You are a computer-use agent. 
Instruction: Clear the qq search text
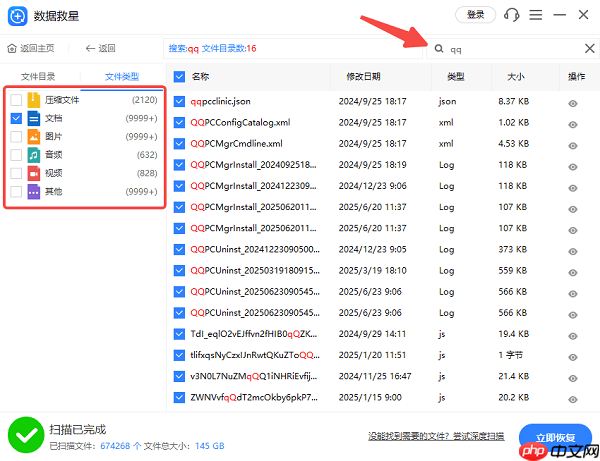pyautogui.click(x=589, y=49)
